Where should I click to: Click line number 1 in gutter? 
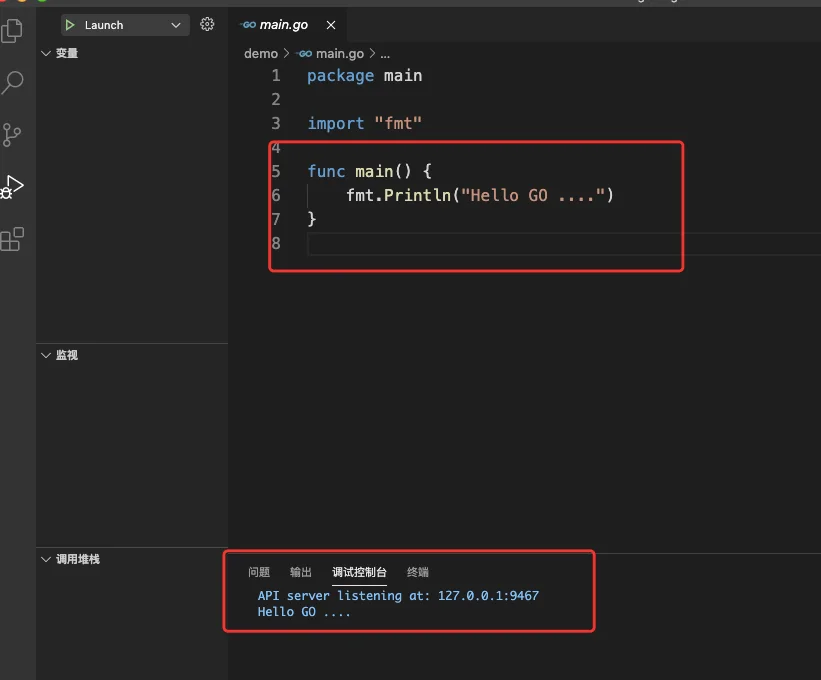tap(276, 76)
